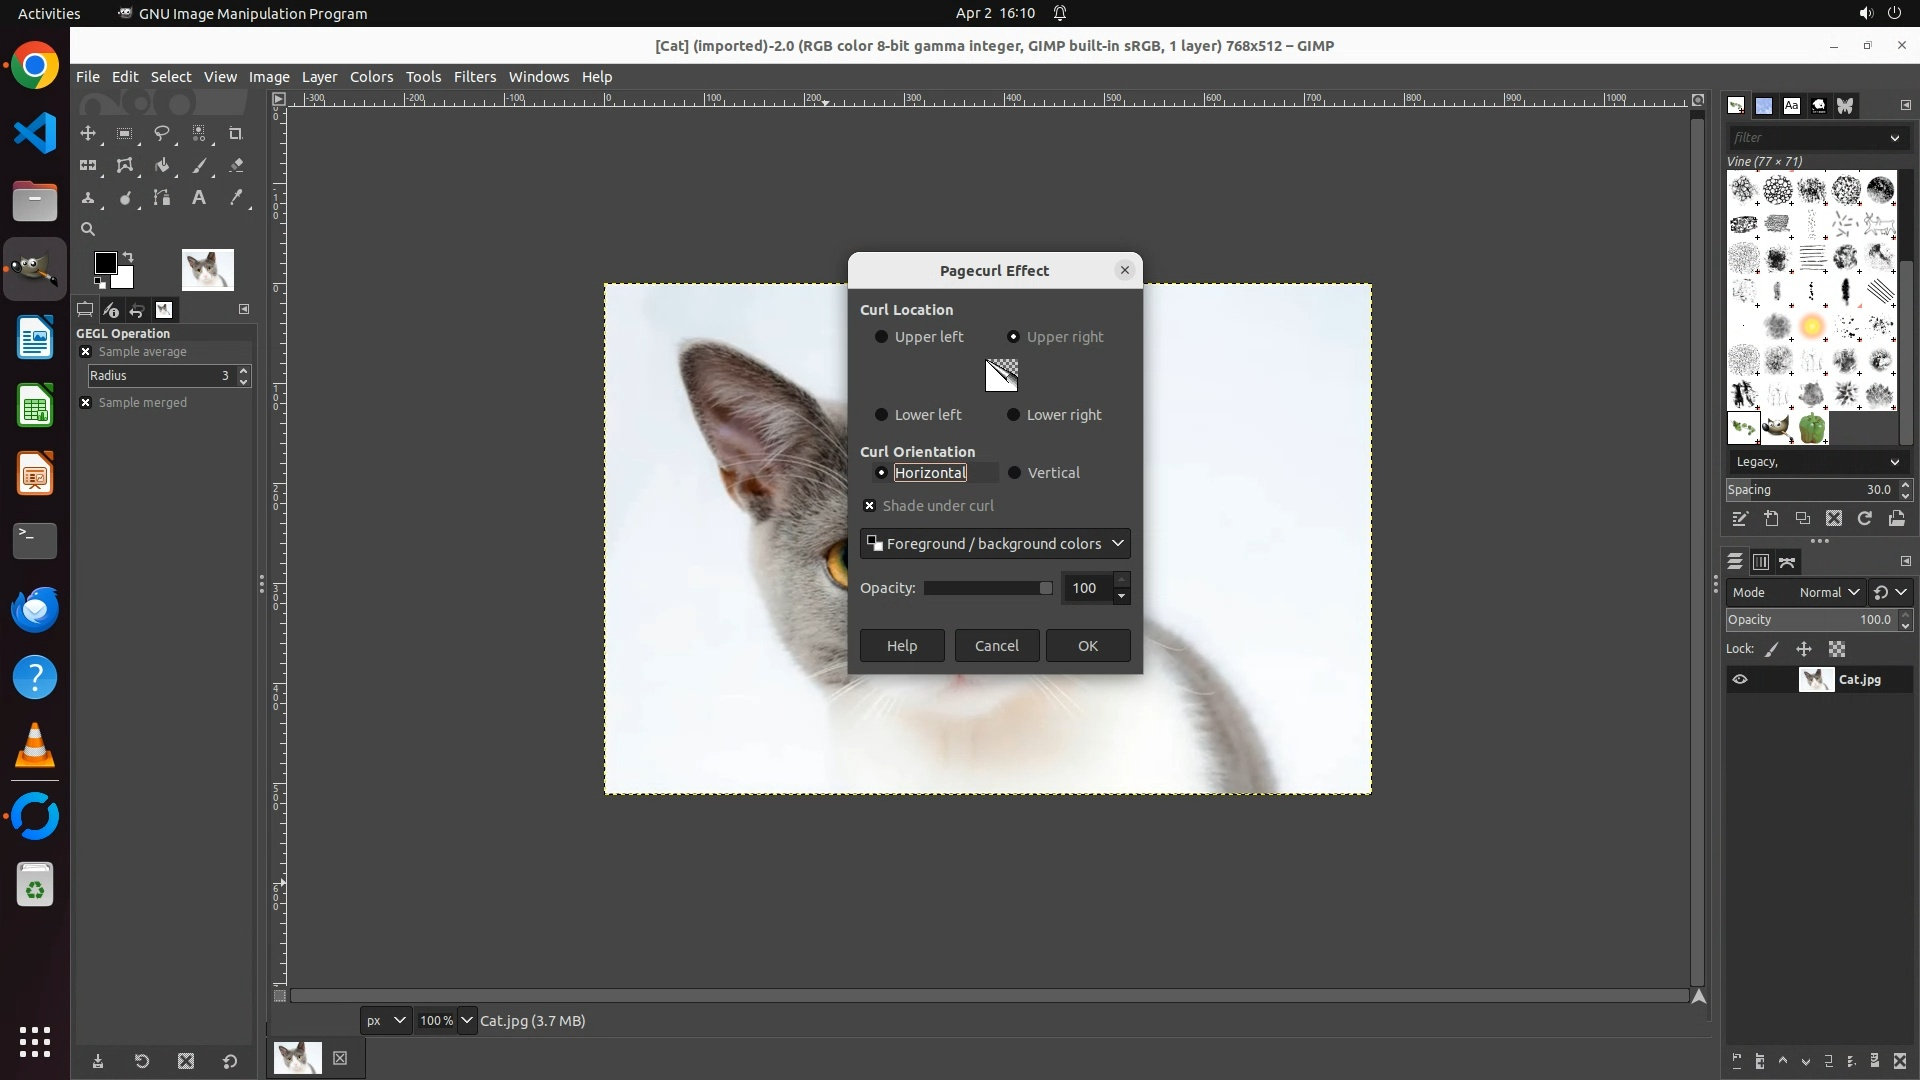Click OK in Pagecurl Effect dialog
The width and height of the screenshot is (1920, 1080).
click(x=1088, y=646)
